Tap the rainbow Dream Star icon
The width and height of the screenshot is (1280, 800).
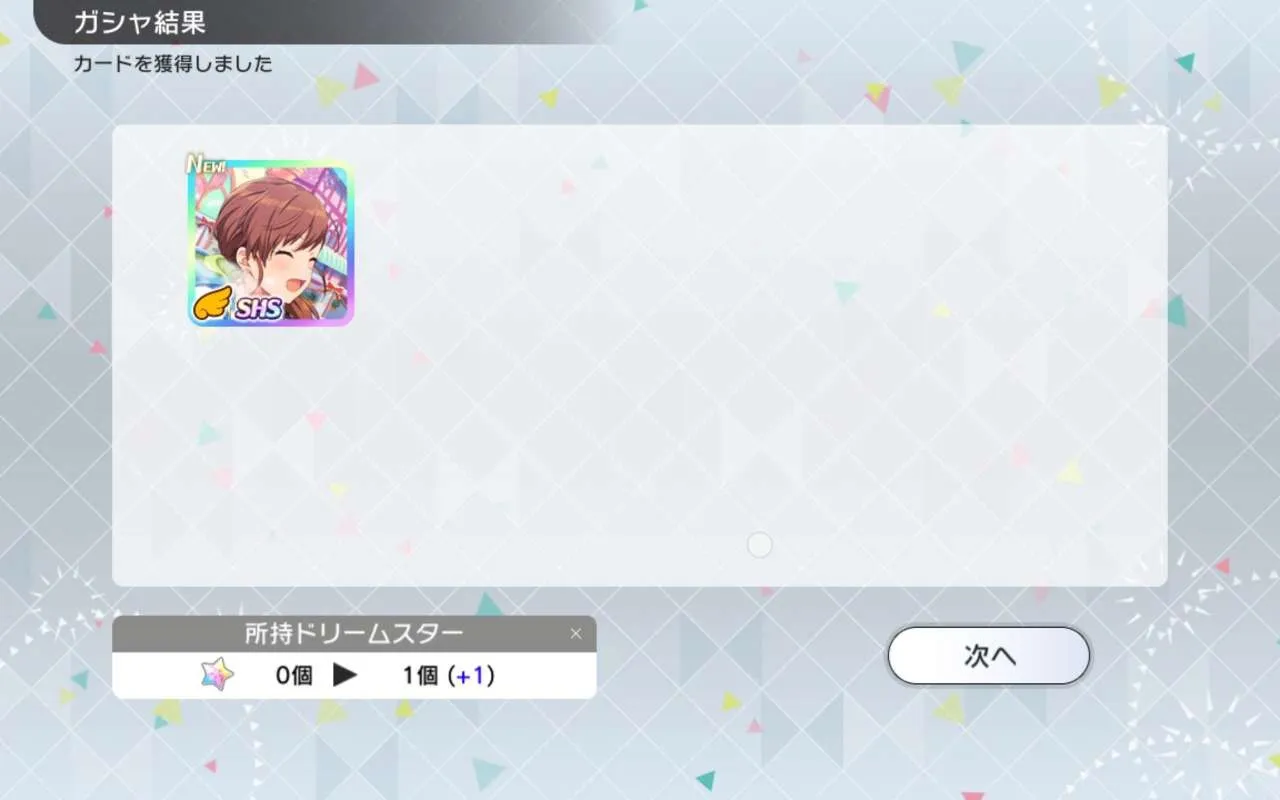coord(217,676)
